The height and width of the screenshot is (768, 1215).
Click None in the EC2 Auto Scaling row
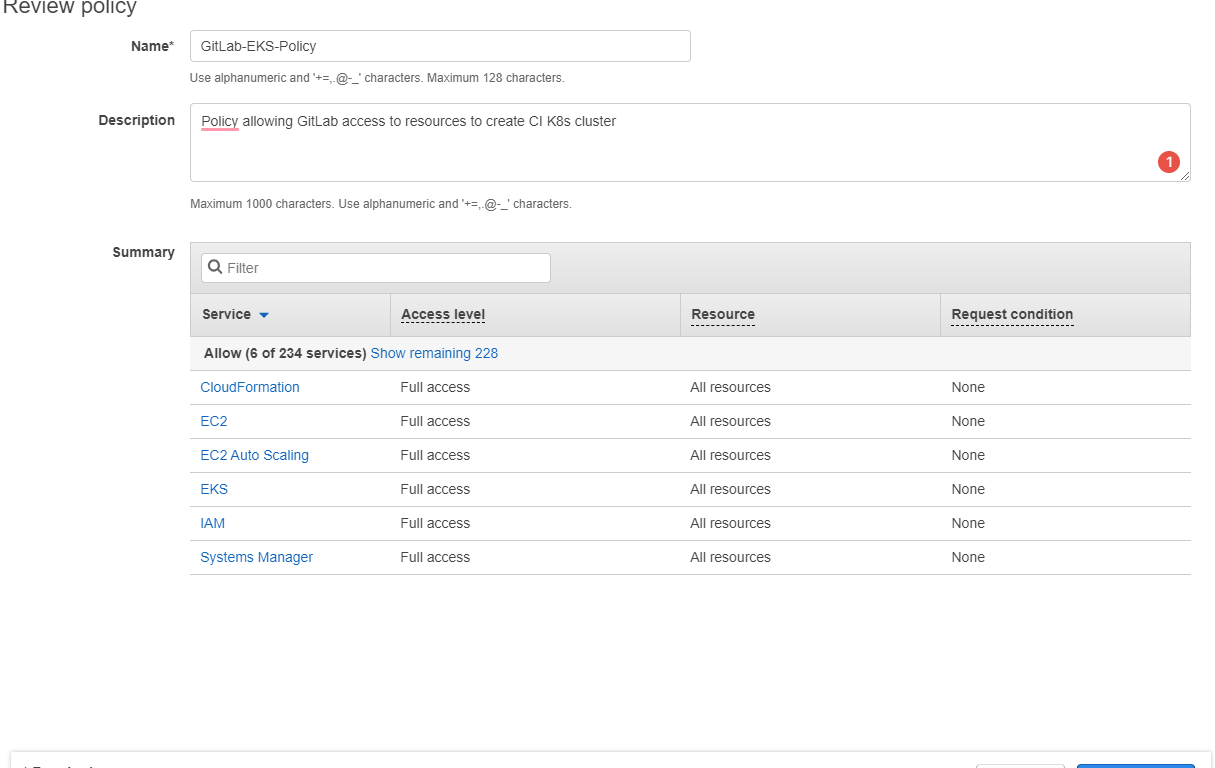pos(968,455)
